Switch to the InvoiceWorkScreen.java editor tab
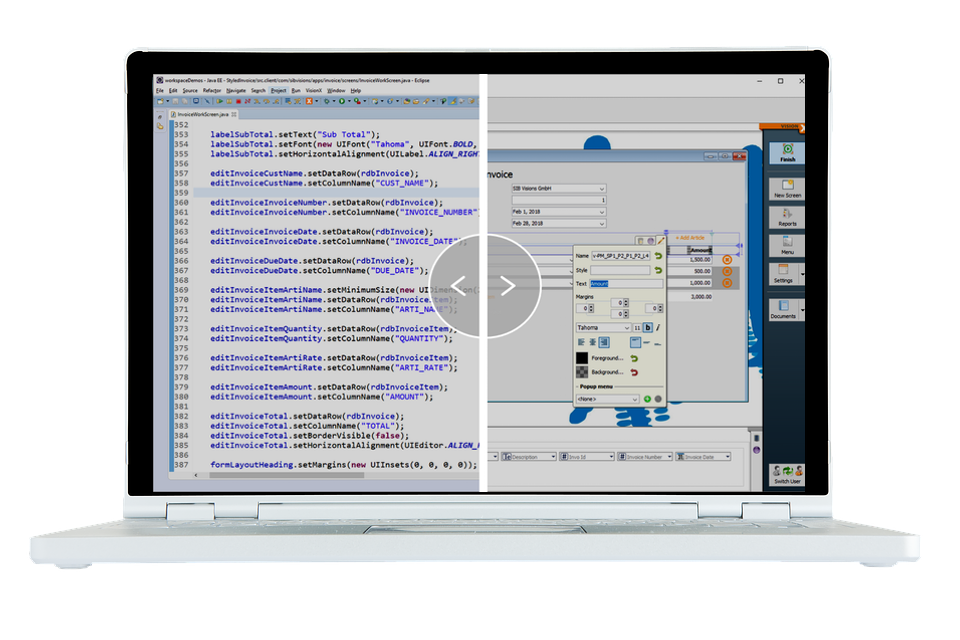 coord(203,115)
